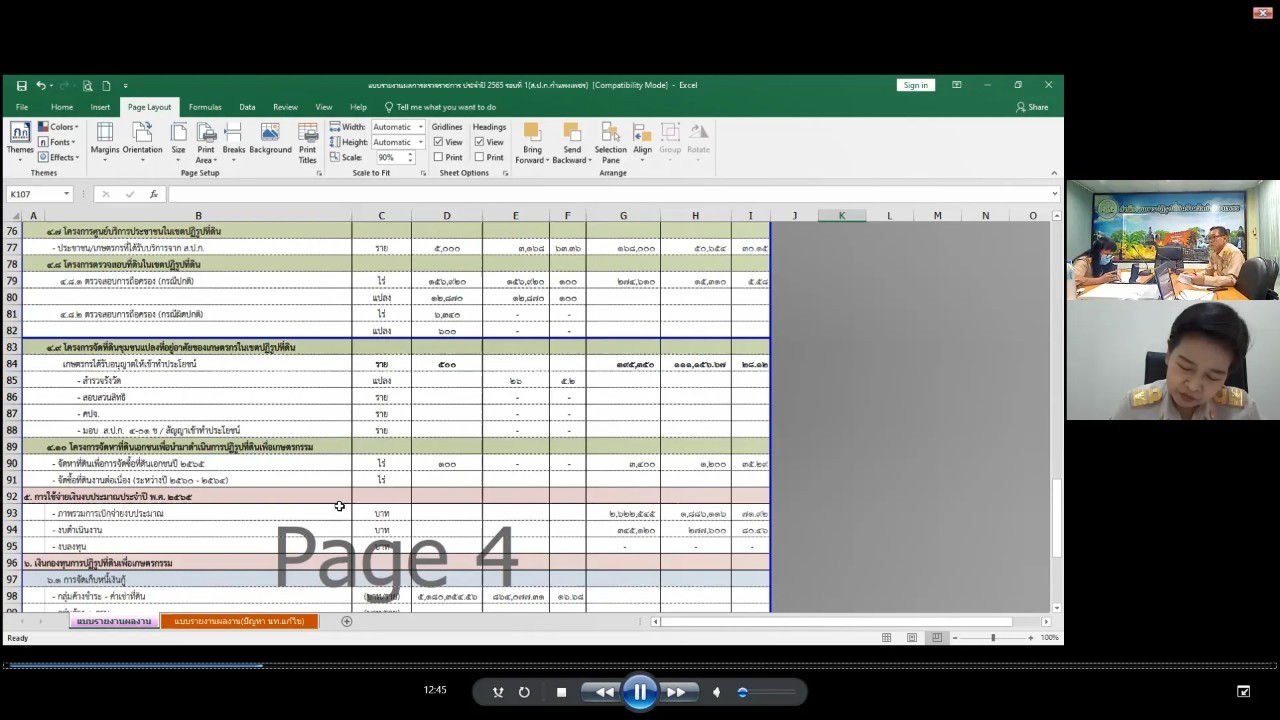
Task: Open Ribbon Display Options in title bar
Action: pos(957,85)
